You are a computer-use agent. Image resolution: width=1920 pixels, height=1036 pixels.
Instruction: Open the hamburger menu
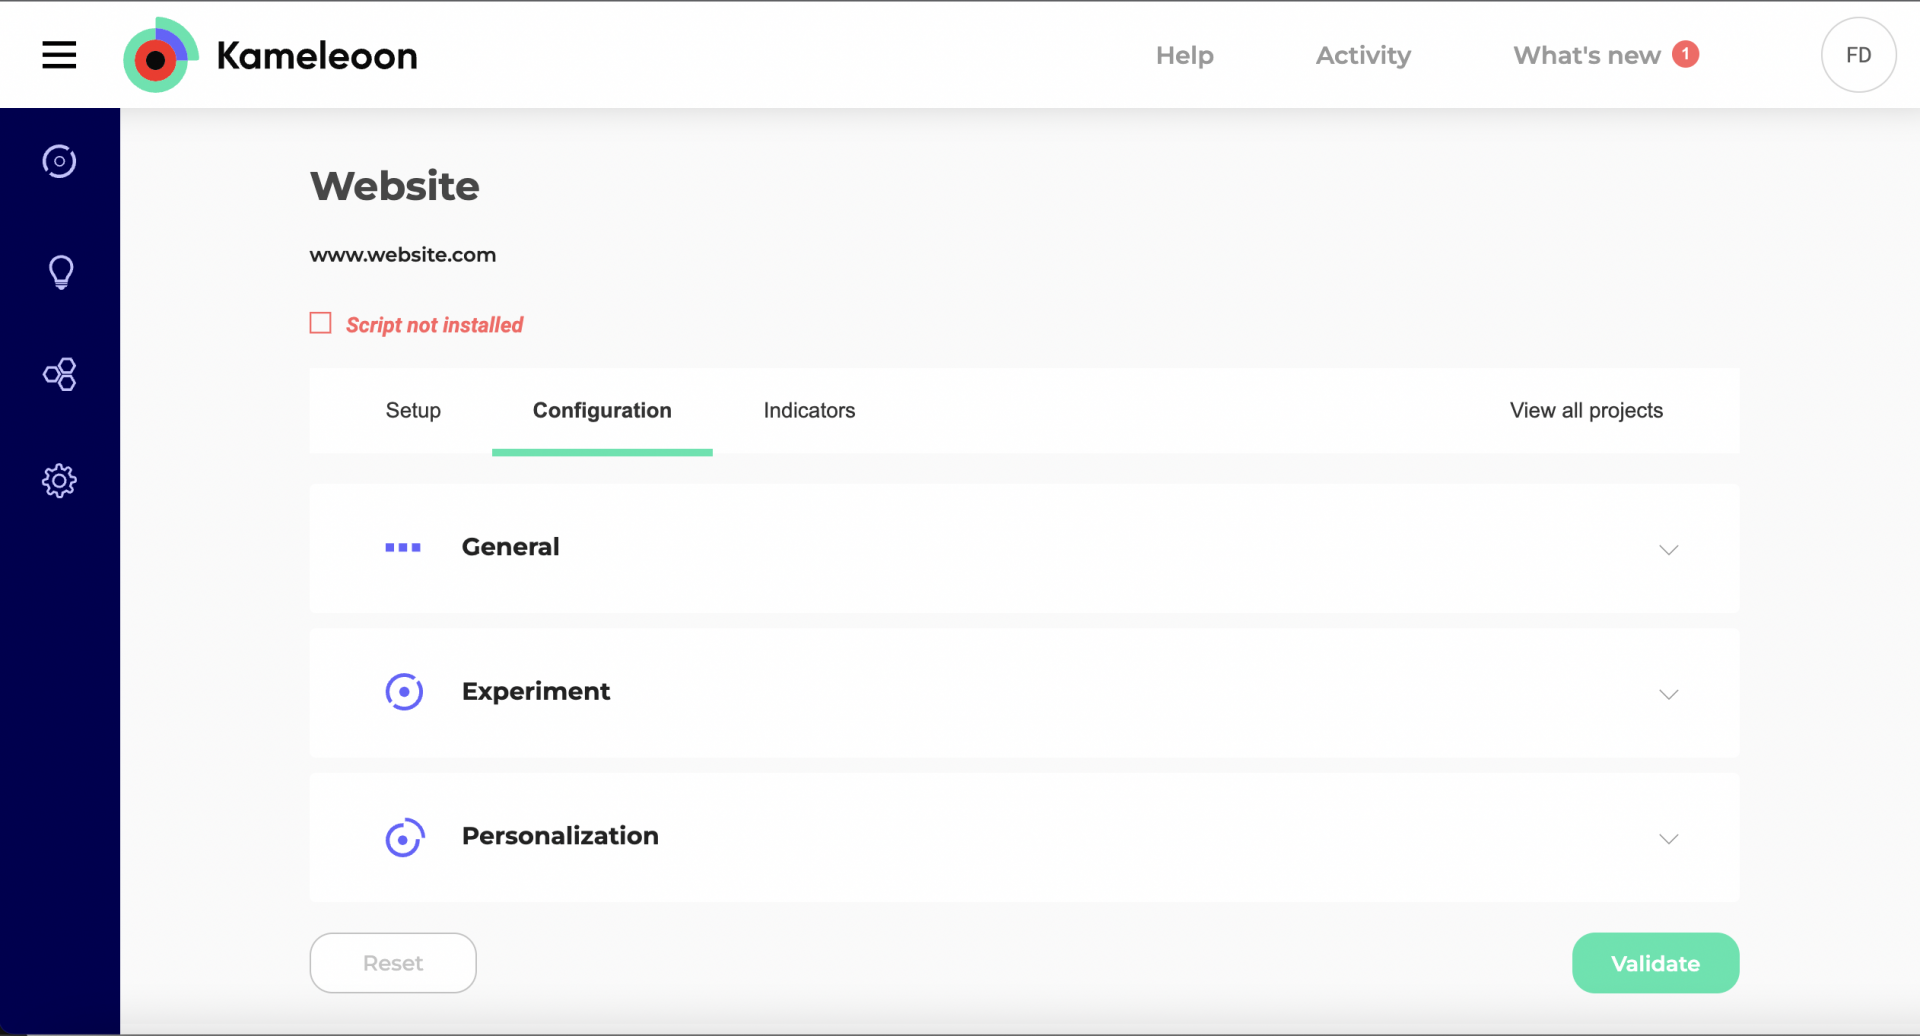[x=59, y=55]
